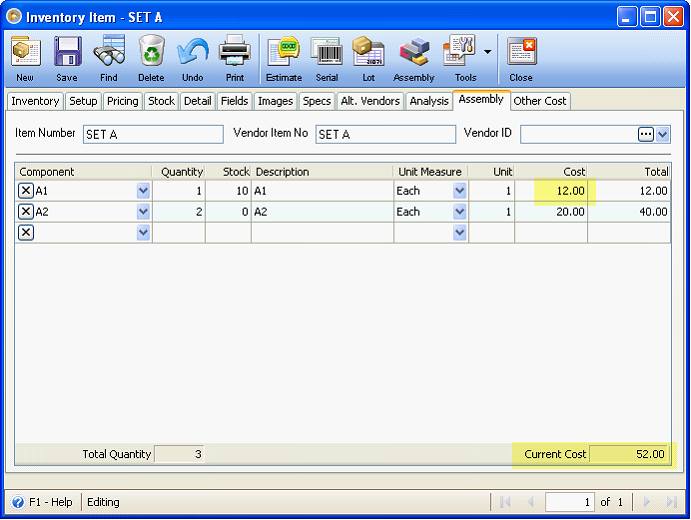Click the A2 quantity cell
The image size is (691, 520).
pyautogui.click(x=179, y=212)
